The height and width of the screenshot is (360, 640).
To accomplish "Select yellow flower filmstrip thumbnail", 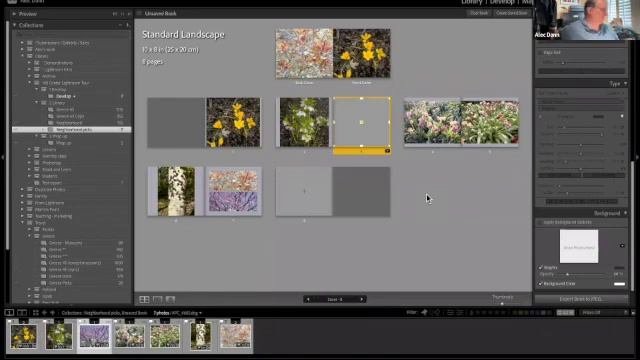I will [23, 336].
